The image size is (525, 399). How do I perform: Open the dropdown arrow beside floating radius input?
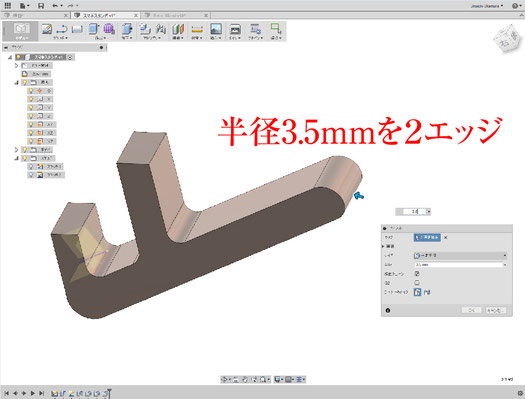click(429, 212)
